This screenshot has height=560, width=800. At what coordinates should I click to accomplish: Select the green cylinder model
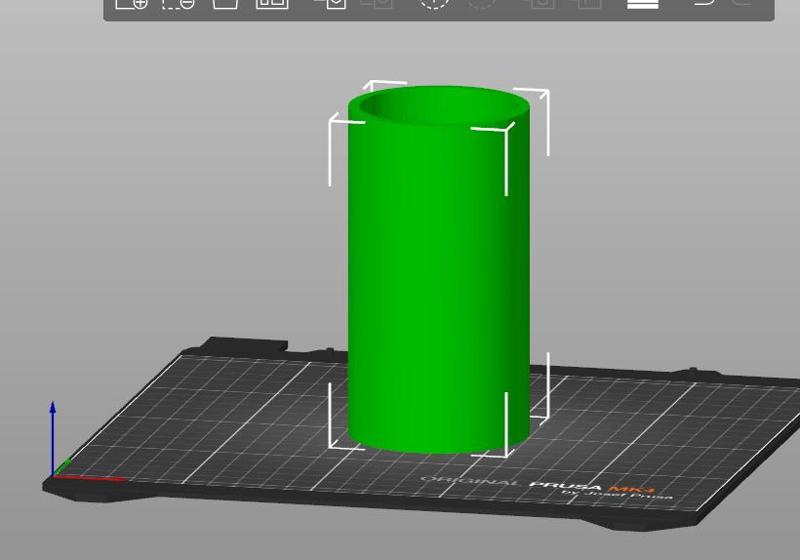[x=439, y=269]
